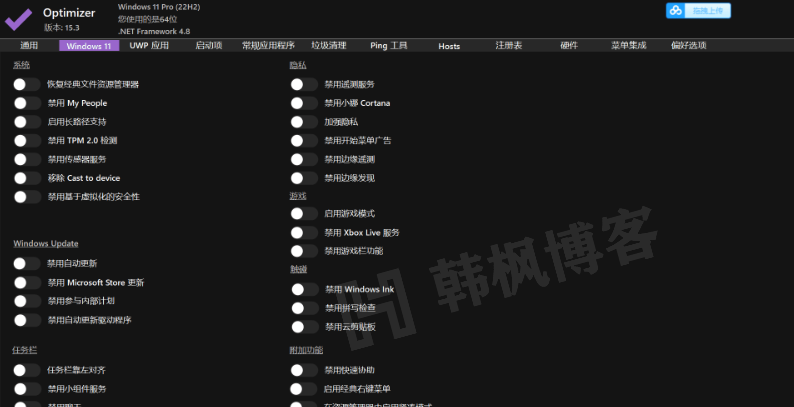The width and height of the screenshot is (794, 407).
Task: Toggle 禁用 TPM 2.0 检测 switch
Action: 27,140
